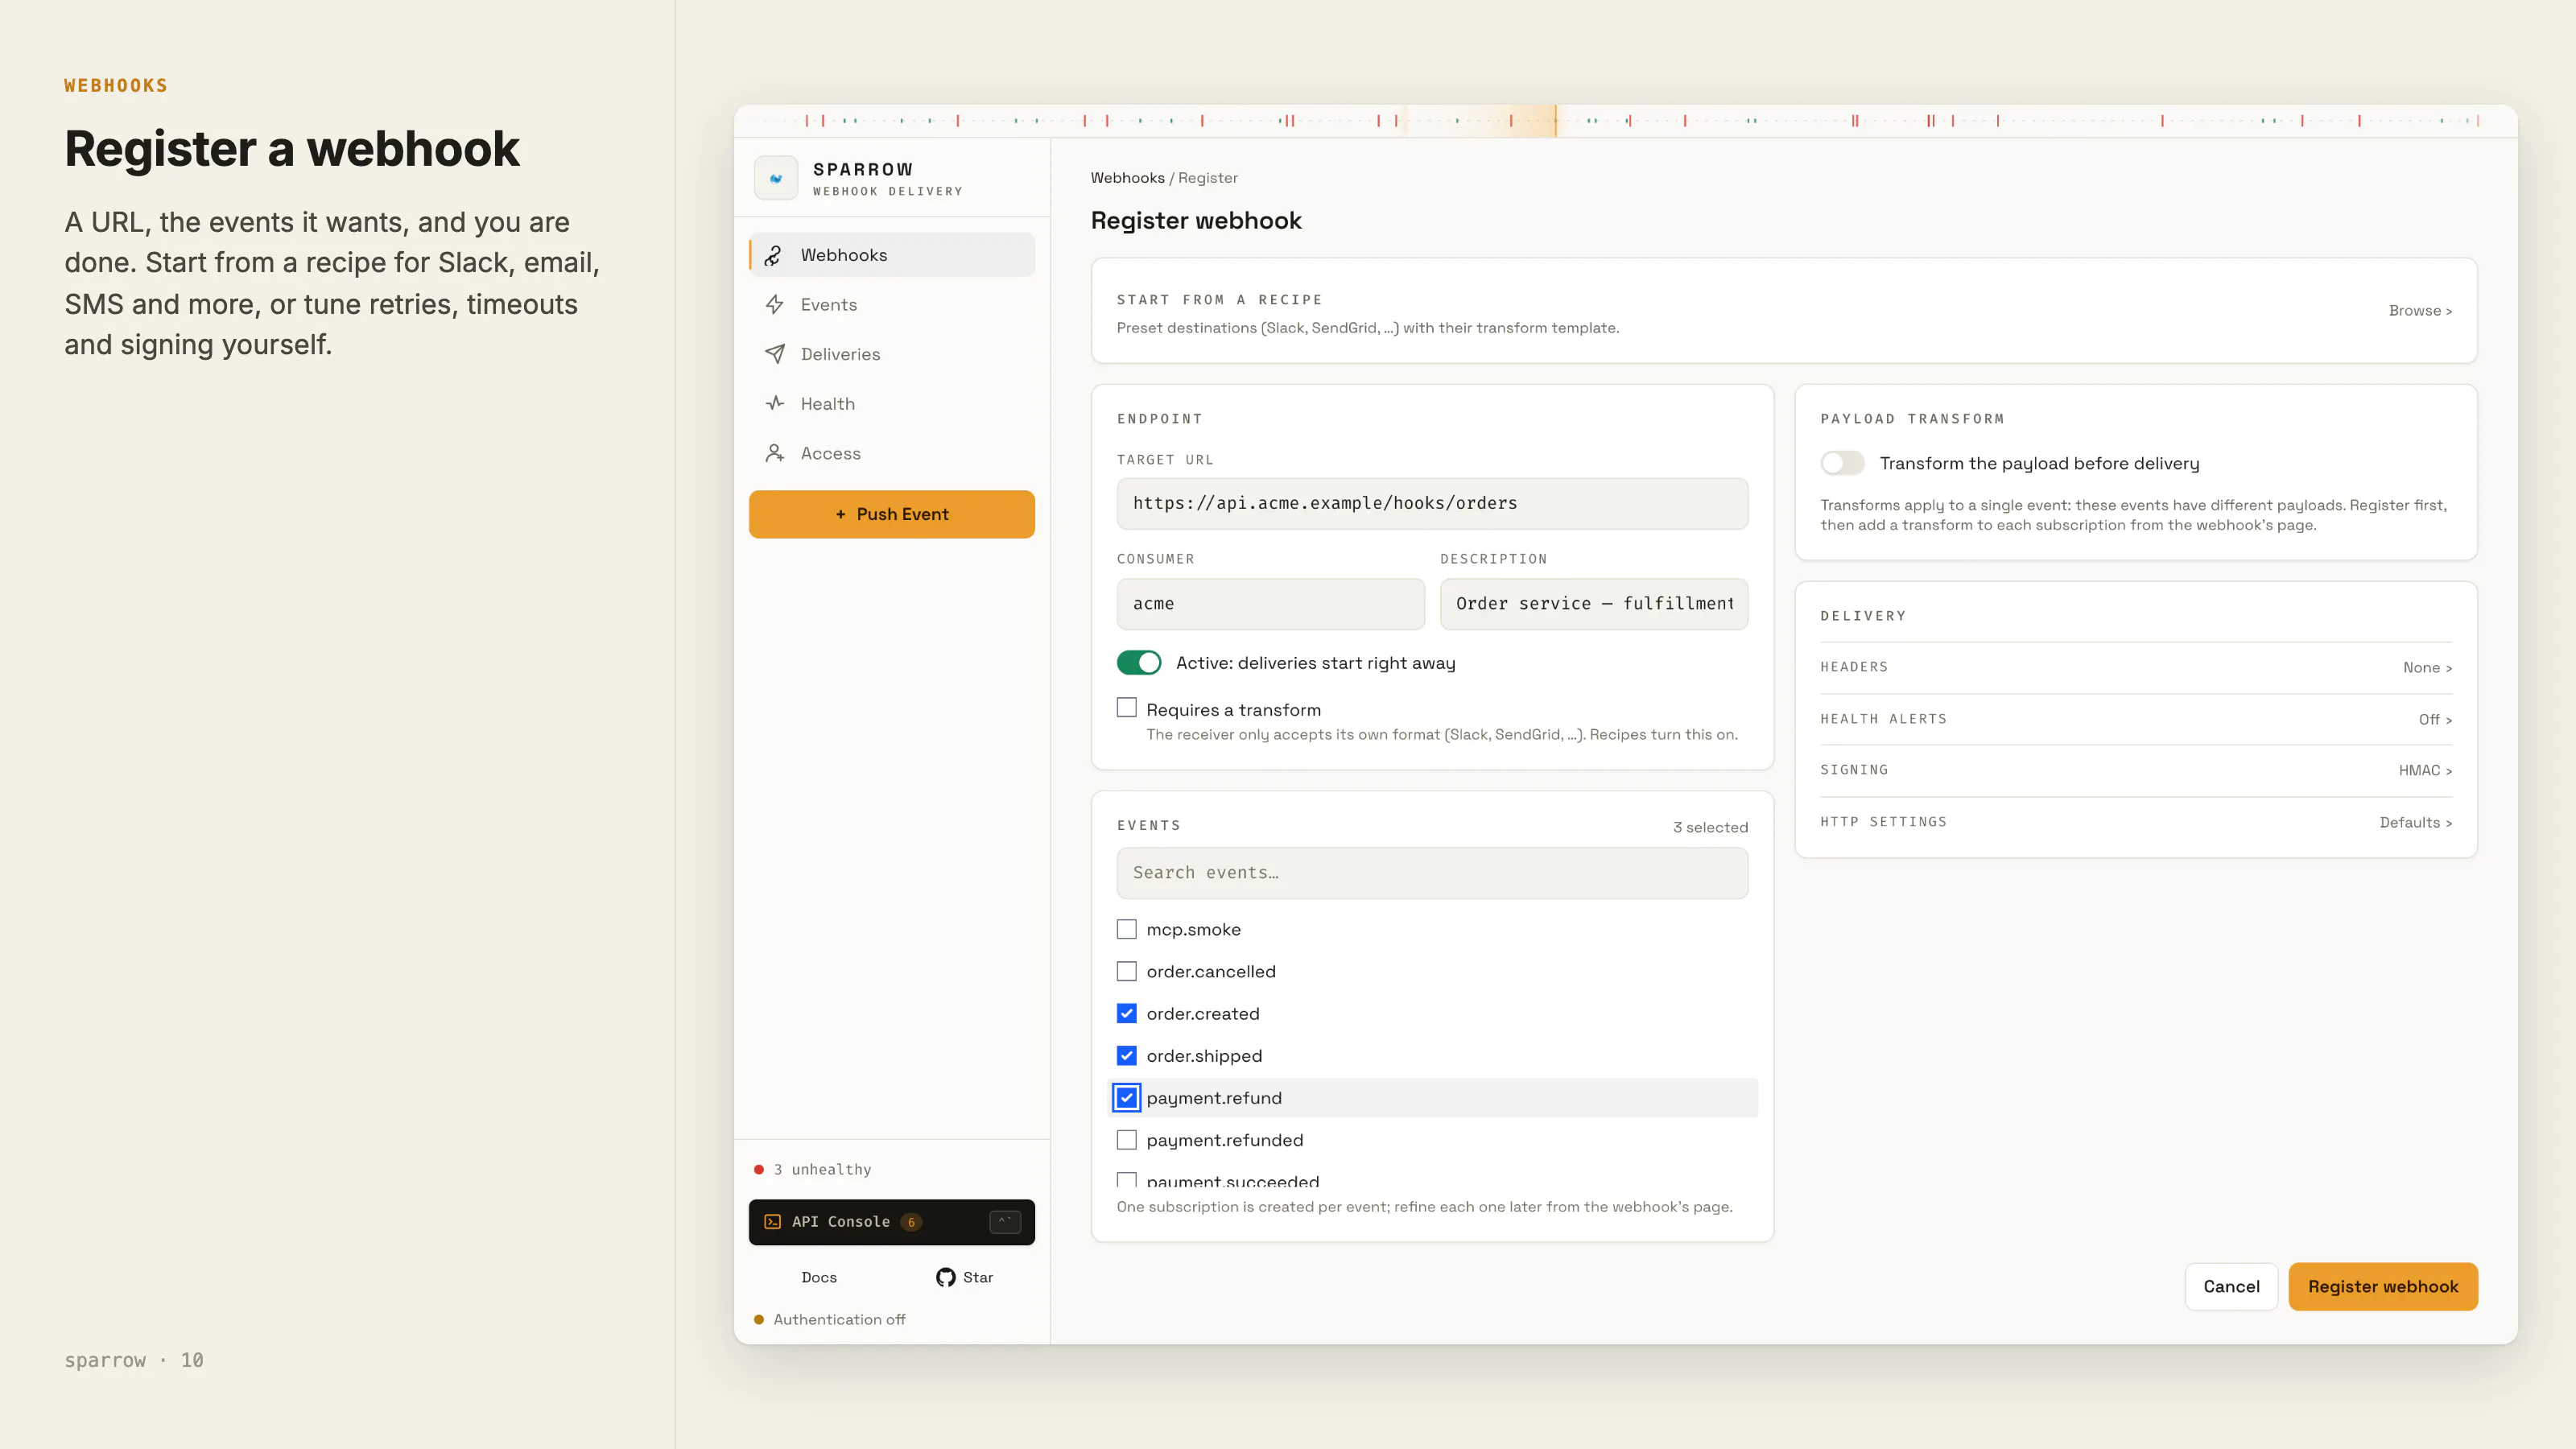Click the Register webhook button
Screen dimensions: 2576x1449
coord(2383,1286)
